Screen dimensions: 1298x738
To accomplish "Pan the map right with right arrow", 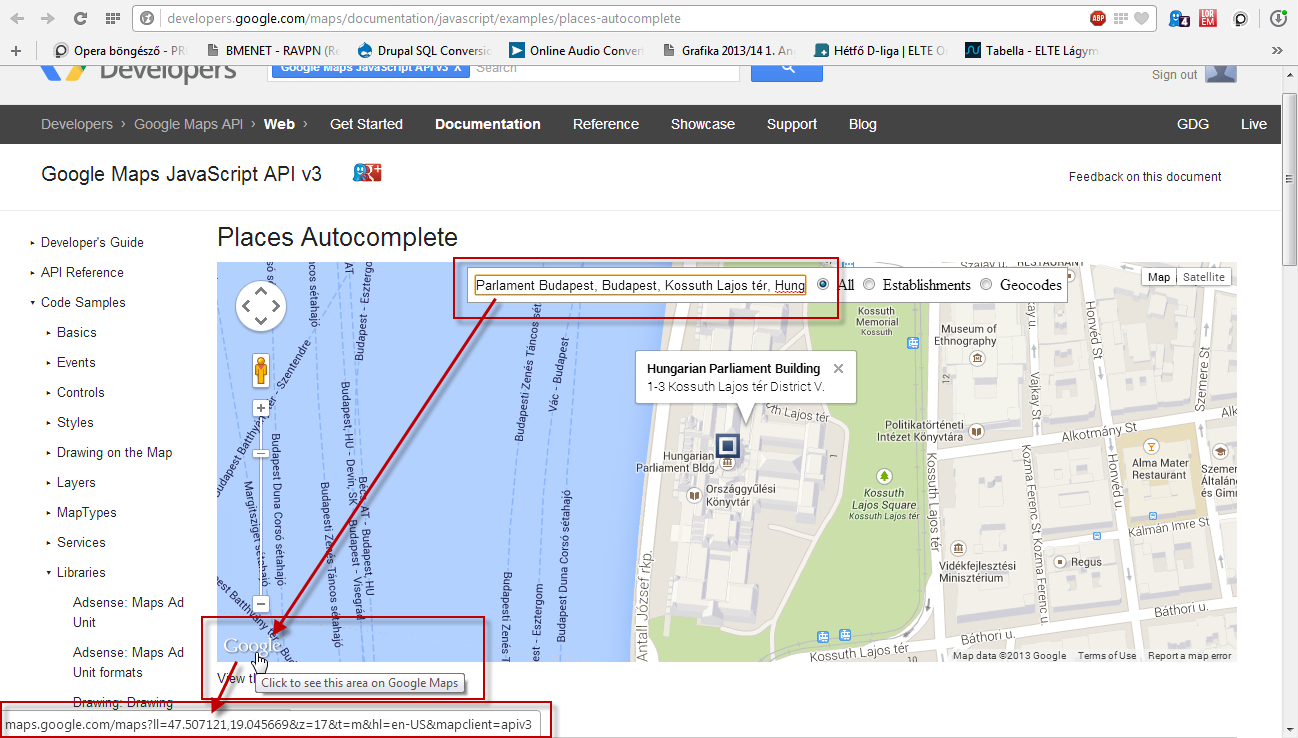I will point(276,307).
